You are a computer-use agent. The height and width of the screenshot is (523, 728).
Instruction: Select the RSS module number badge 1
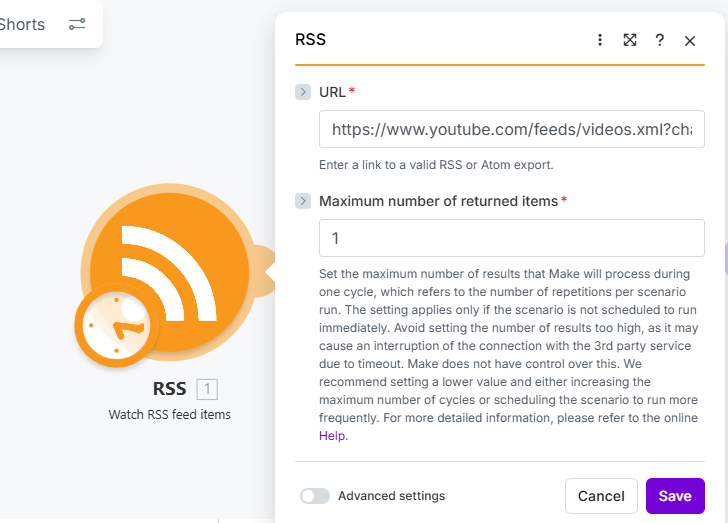pyautogui.click(x=207, y=389)
